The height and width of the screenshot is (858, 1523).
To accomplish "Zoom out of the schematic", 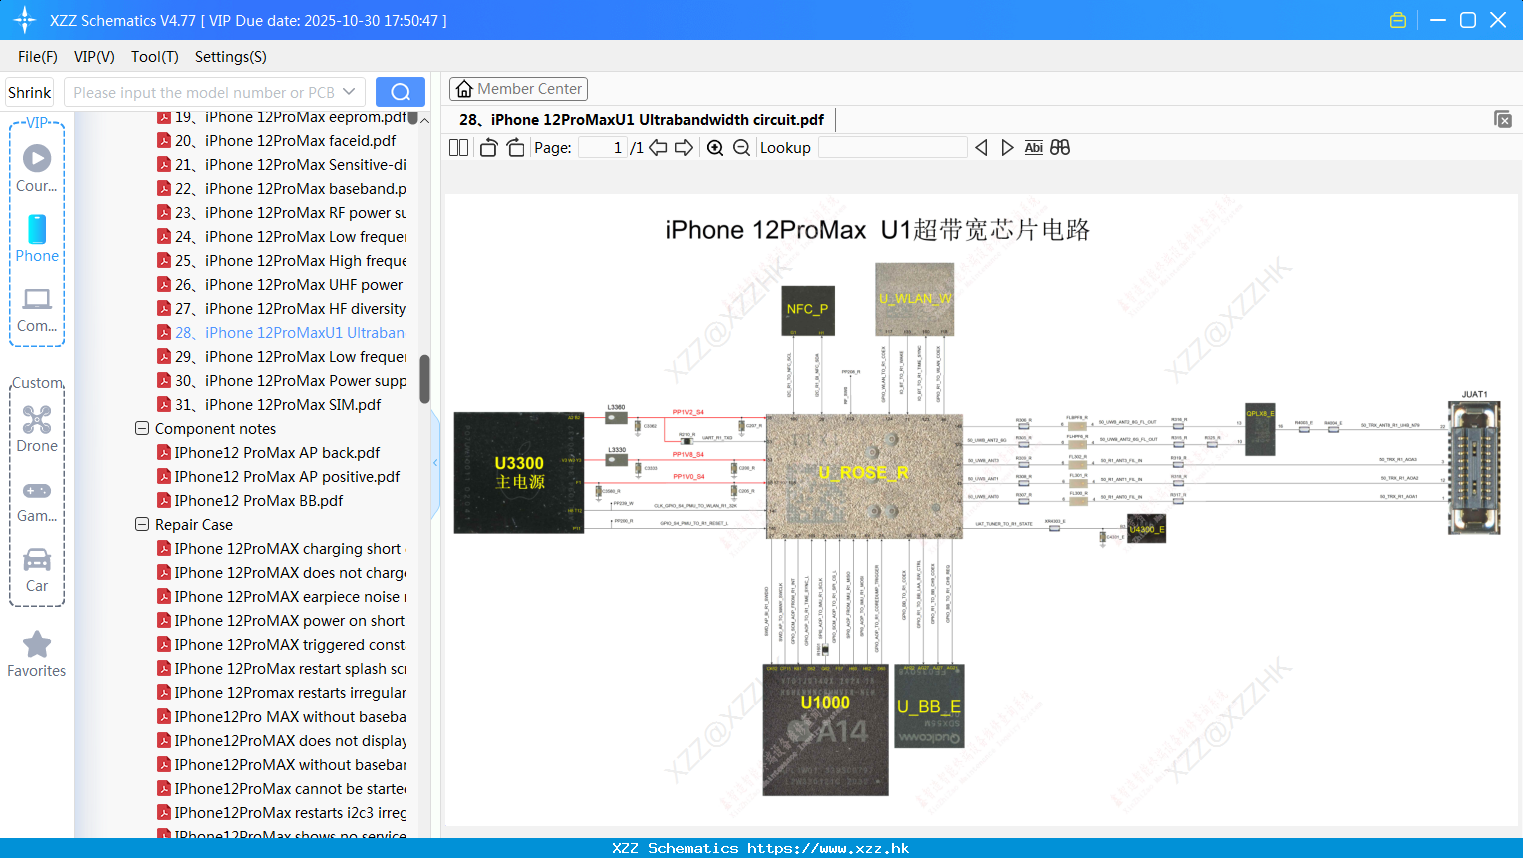I will (741, 148).
